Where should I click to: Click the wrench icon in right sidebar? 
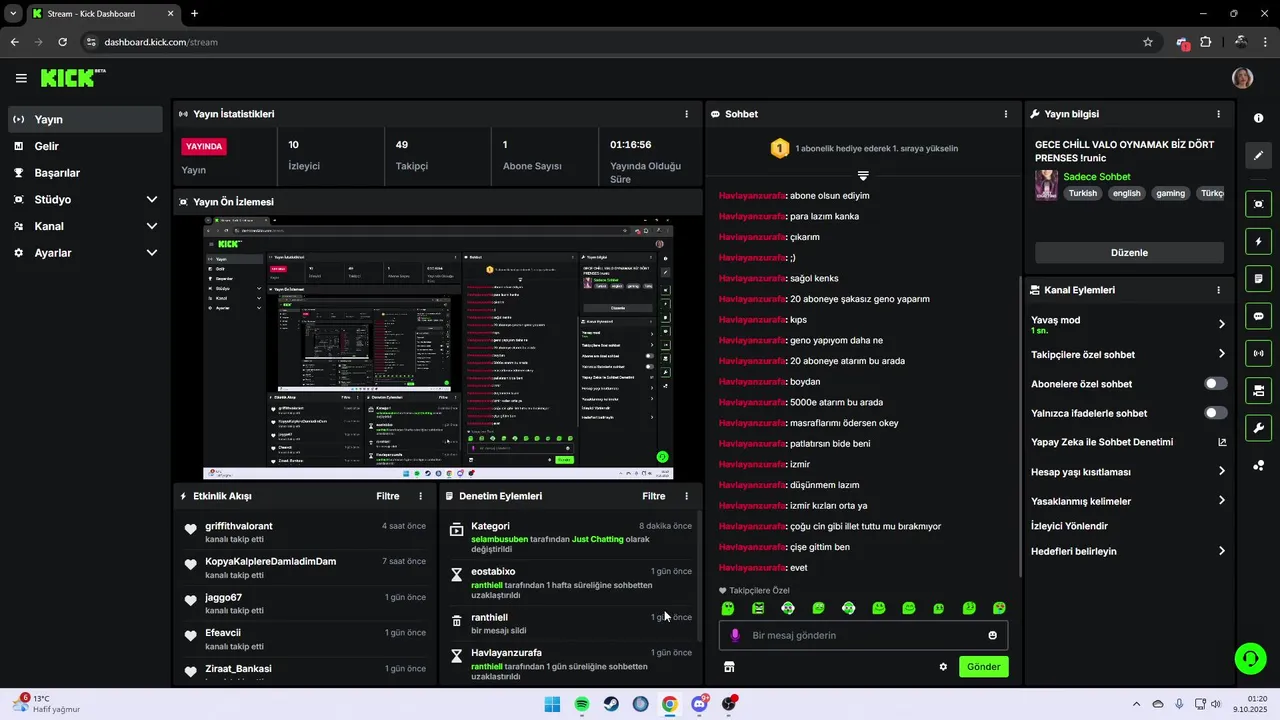(x=1258, y=428)
